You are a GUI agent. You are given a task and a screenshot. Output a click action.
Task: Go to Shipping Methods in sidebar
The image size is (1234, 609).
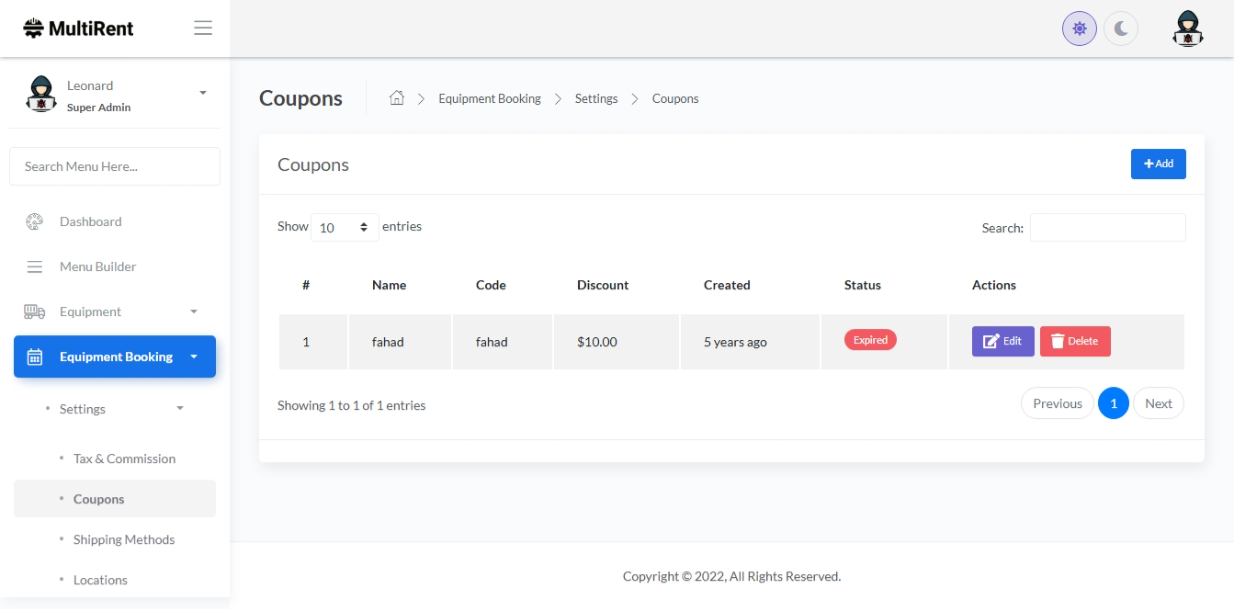tap(123, 540)
